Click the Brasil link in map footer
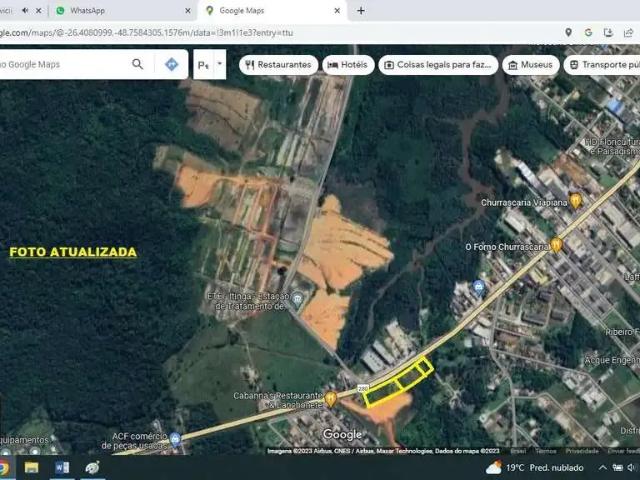Screen dimensions: 640x480 [518, 451]
